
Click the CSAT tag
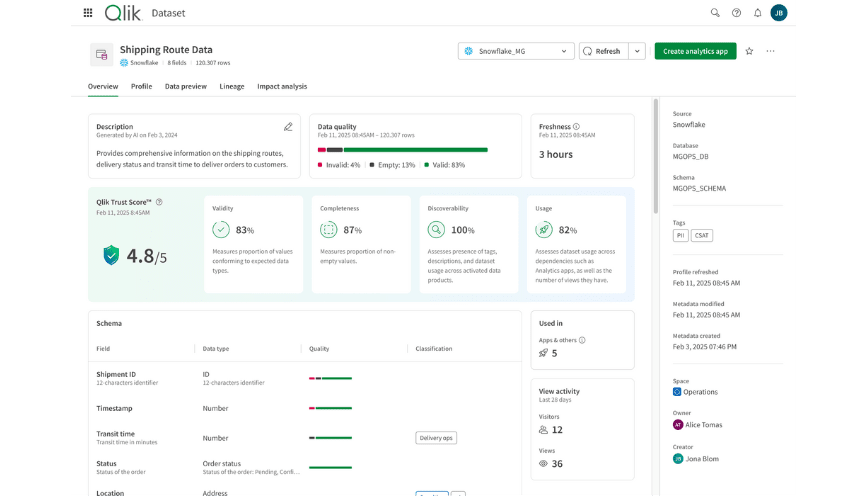[x=701, y=235]
